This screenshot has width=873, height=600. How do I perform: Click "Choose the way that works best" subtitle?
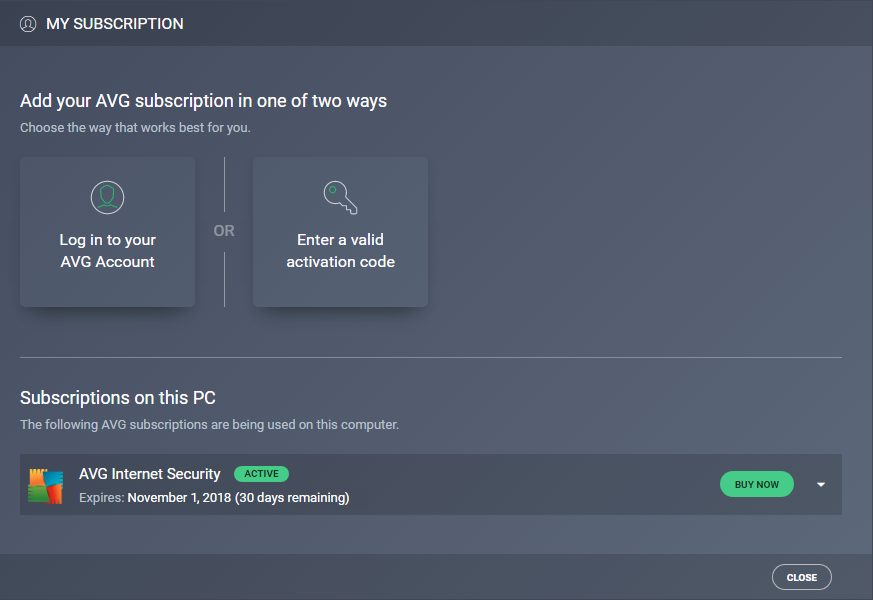pos(135,128)
